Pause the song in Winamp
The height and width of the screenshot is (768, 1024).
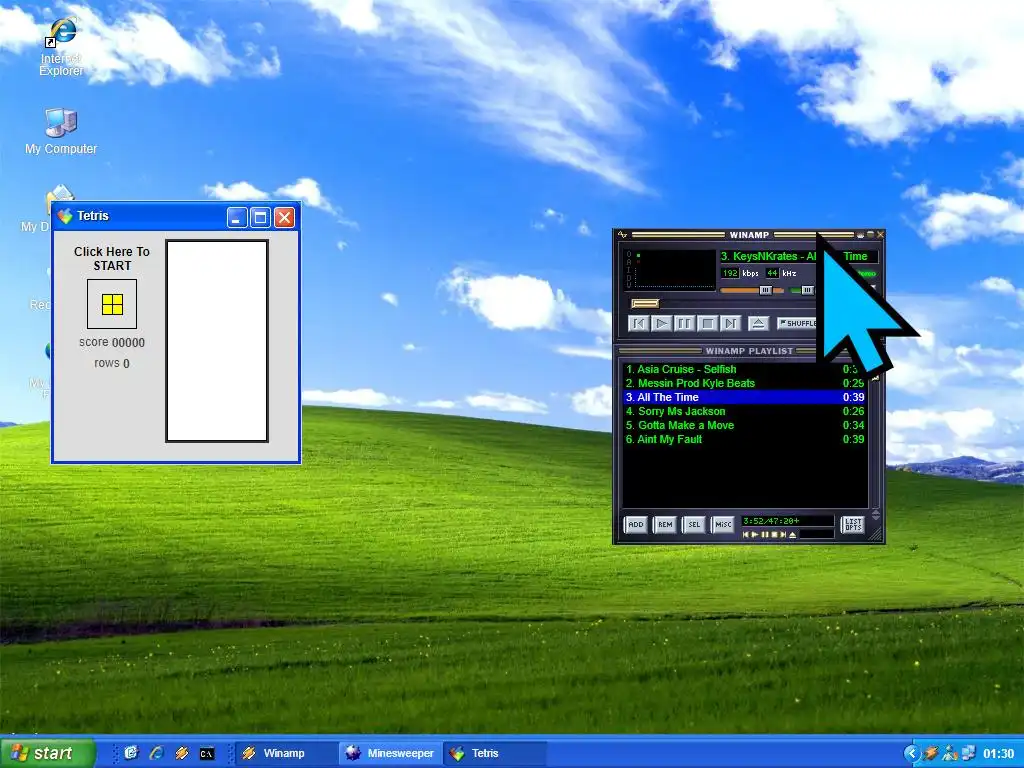tap(684, 323)
